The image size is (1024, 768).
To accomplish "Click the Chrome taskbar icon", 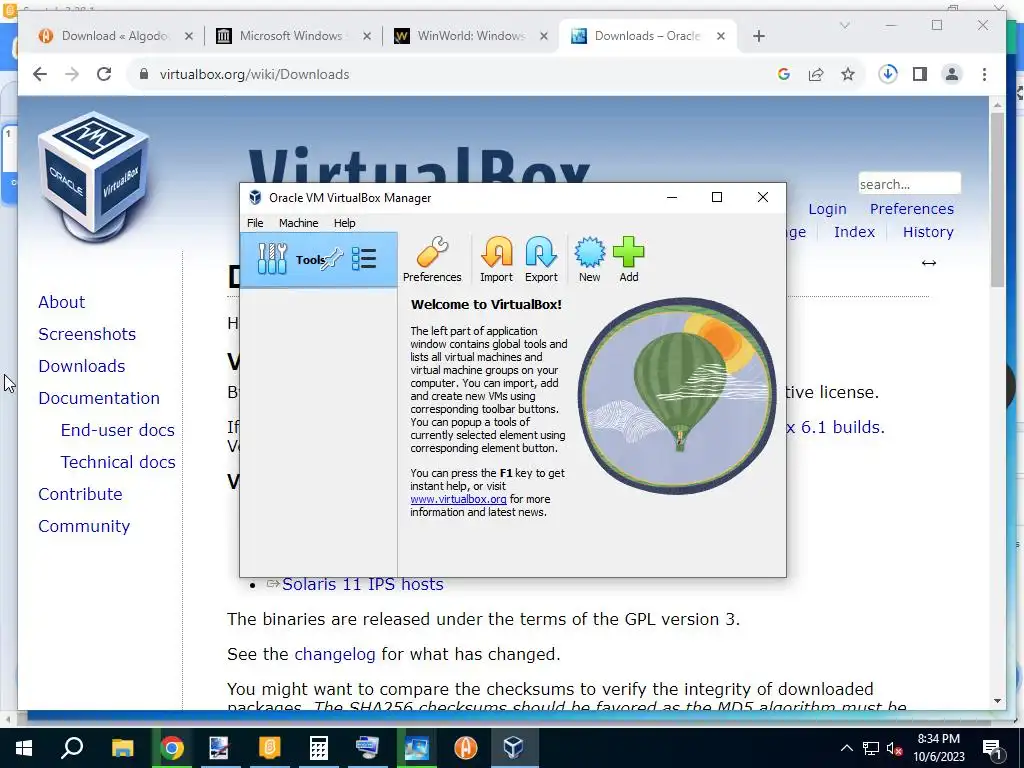I will coord(172,748).
